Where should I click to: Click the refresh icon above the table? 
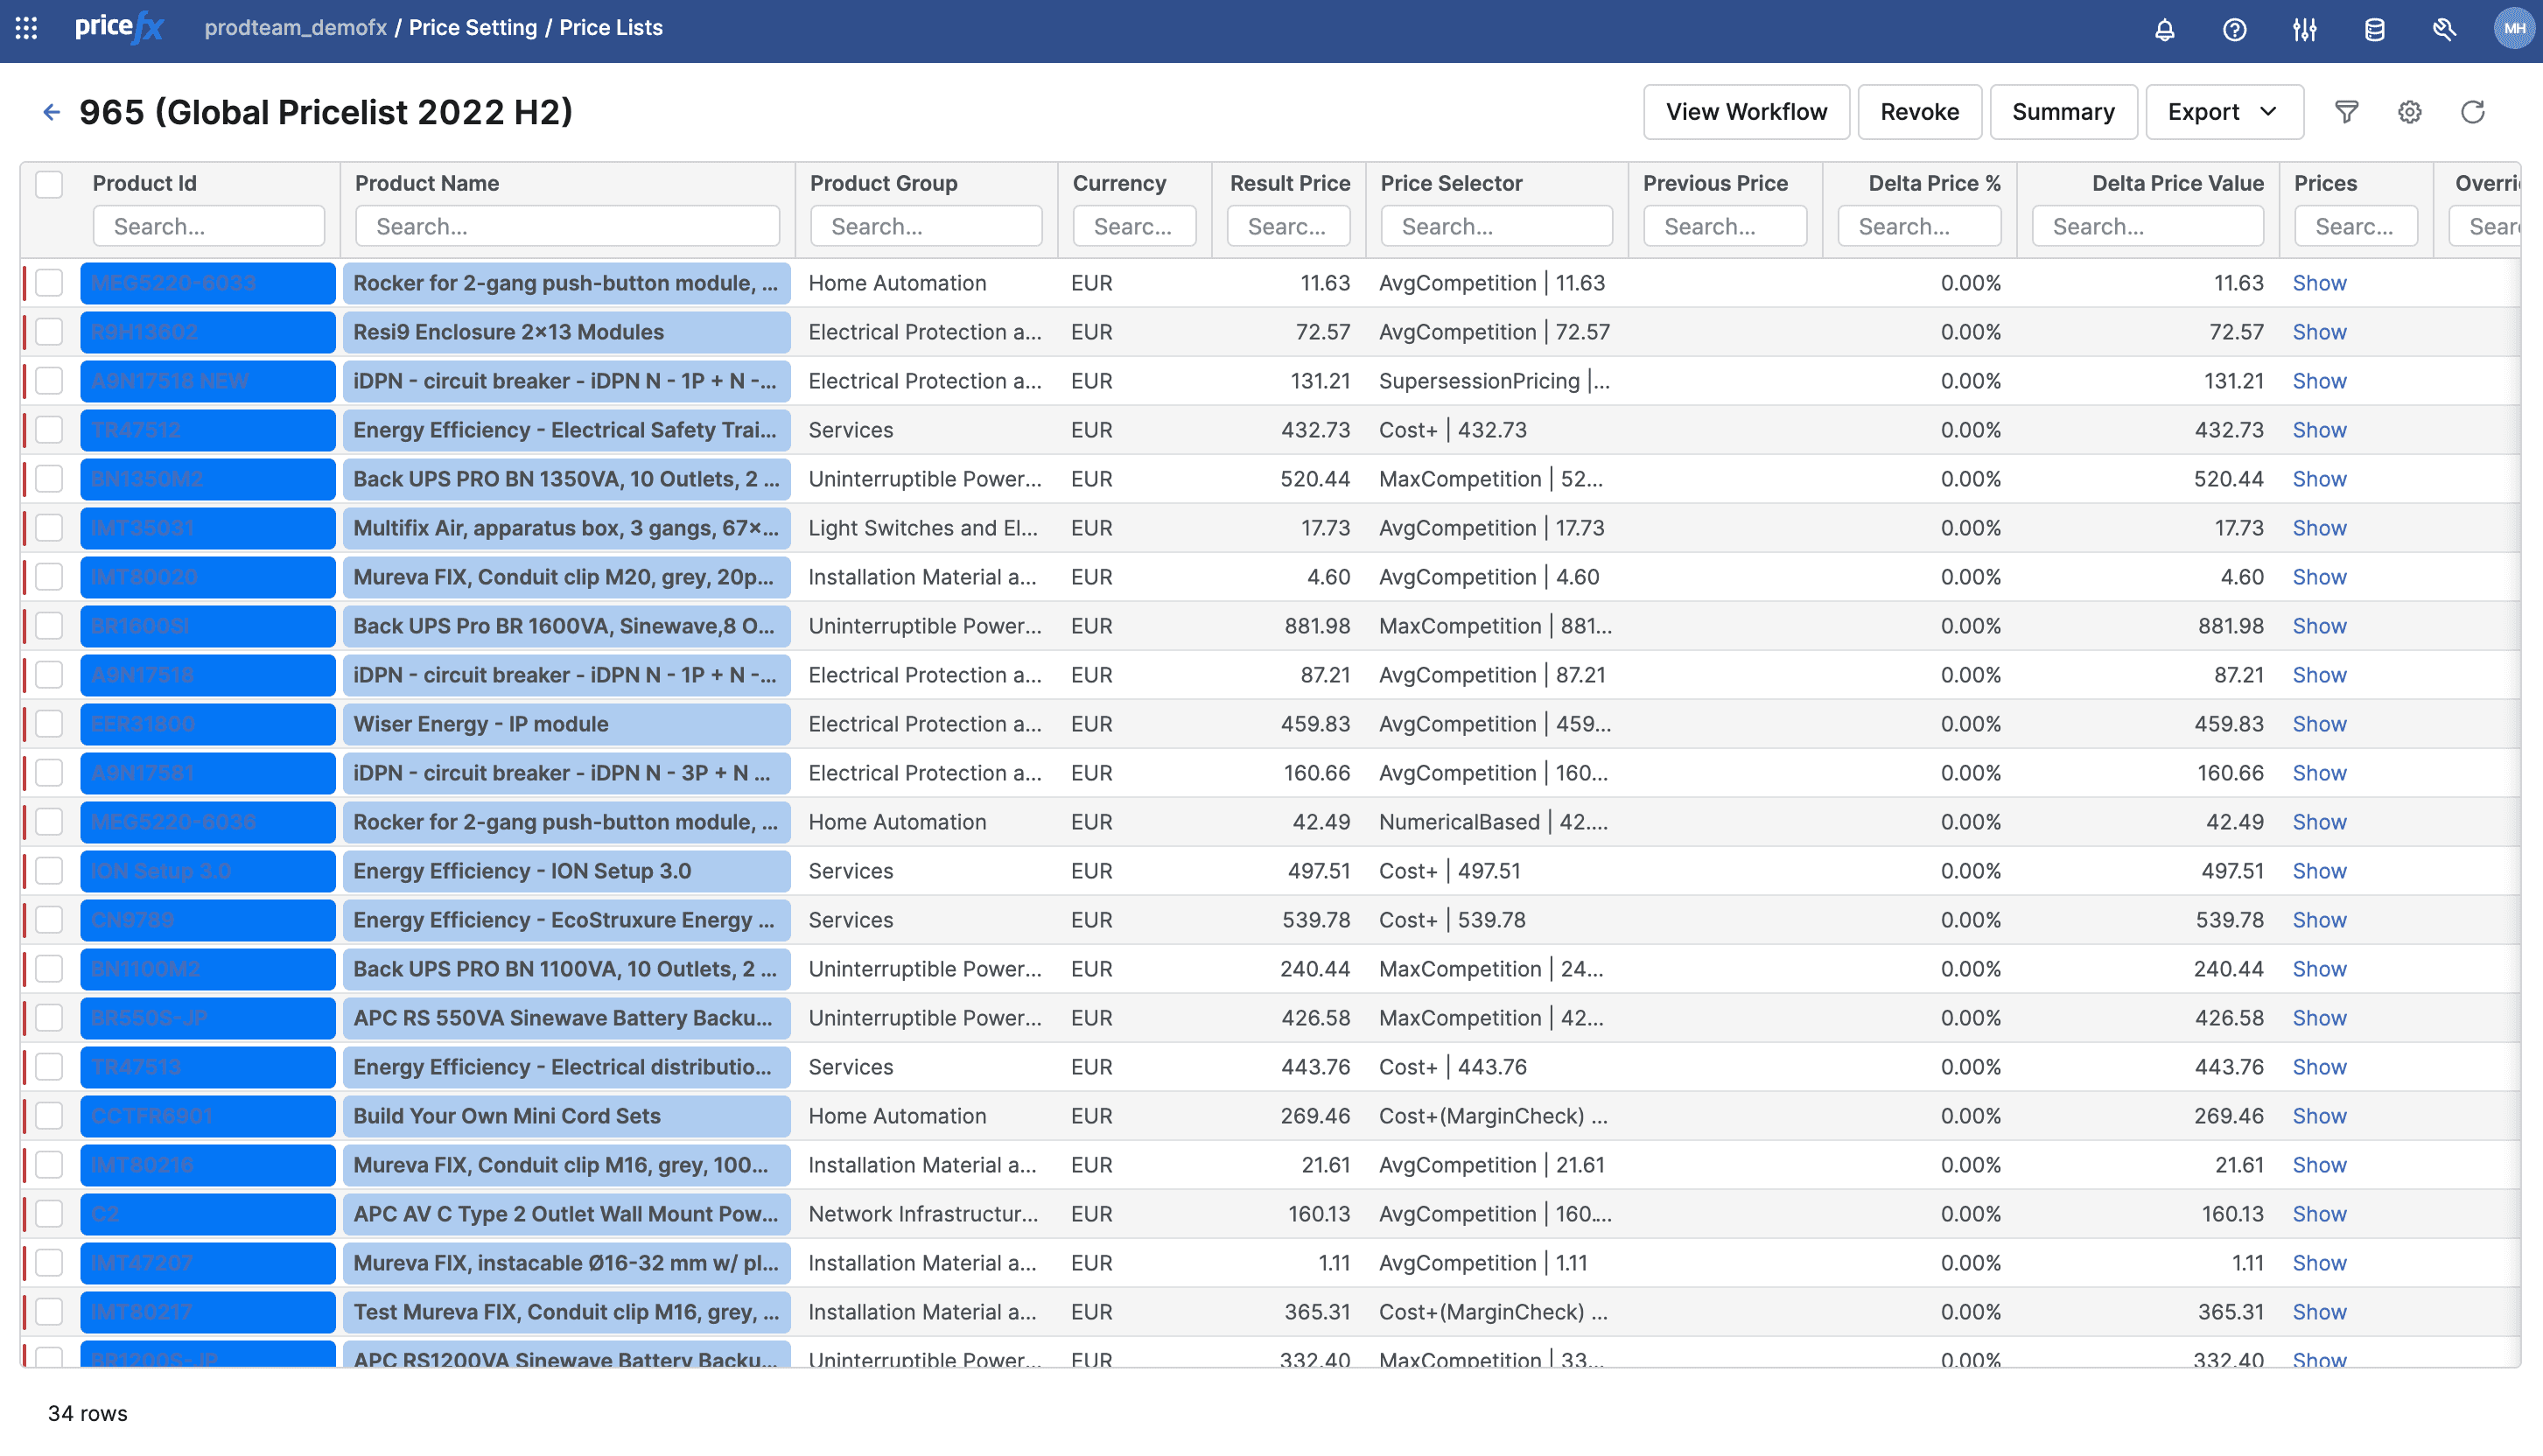tap(2472, 112)
